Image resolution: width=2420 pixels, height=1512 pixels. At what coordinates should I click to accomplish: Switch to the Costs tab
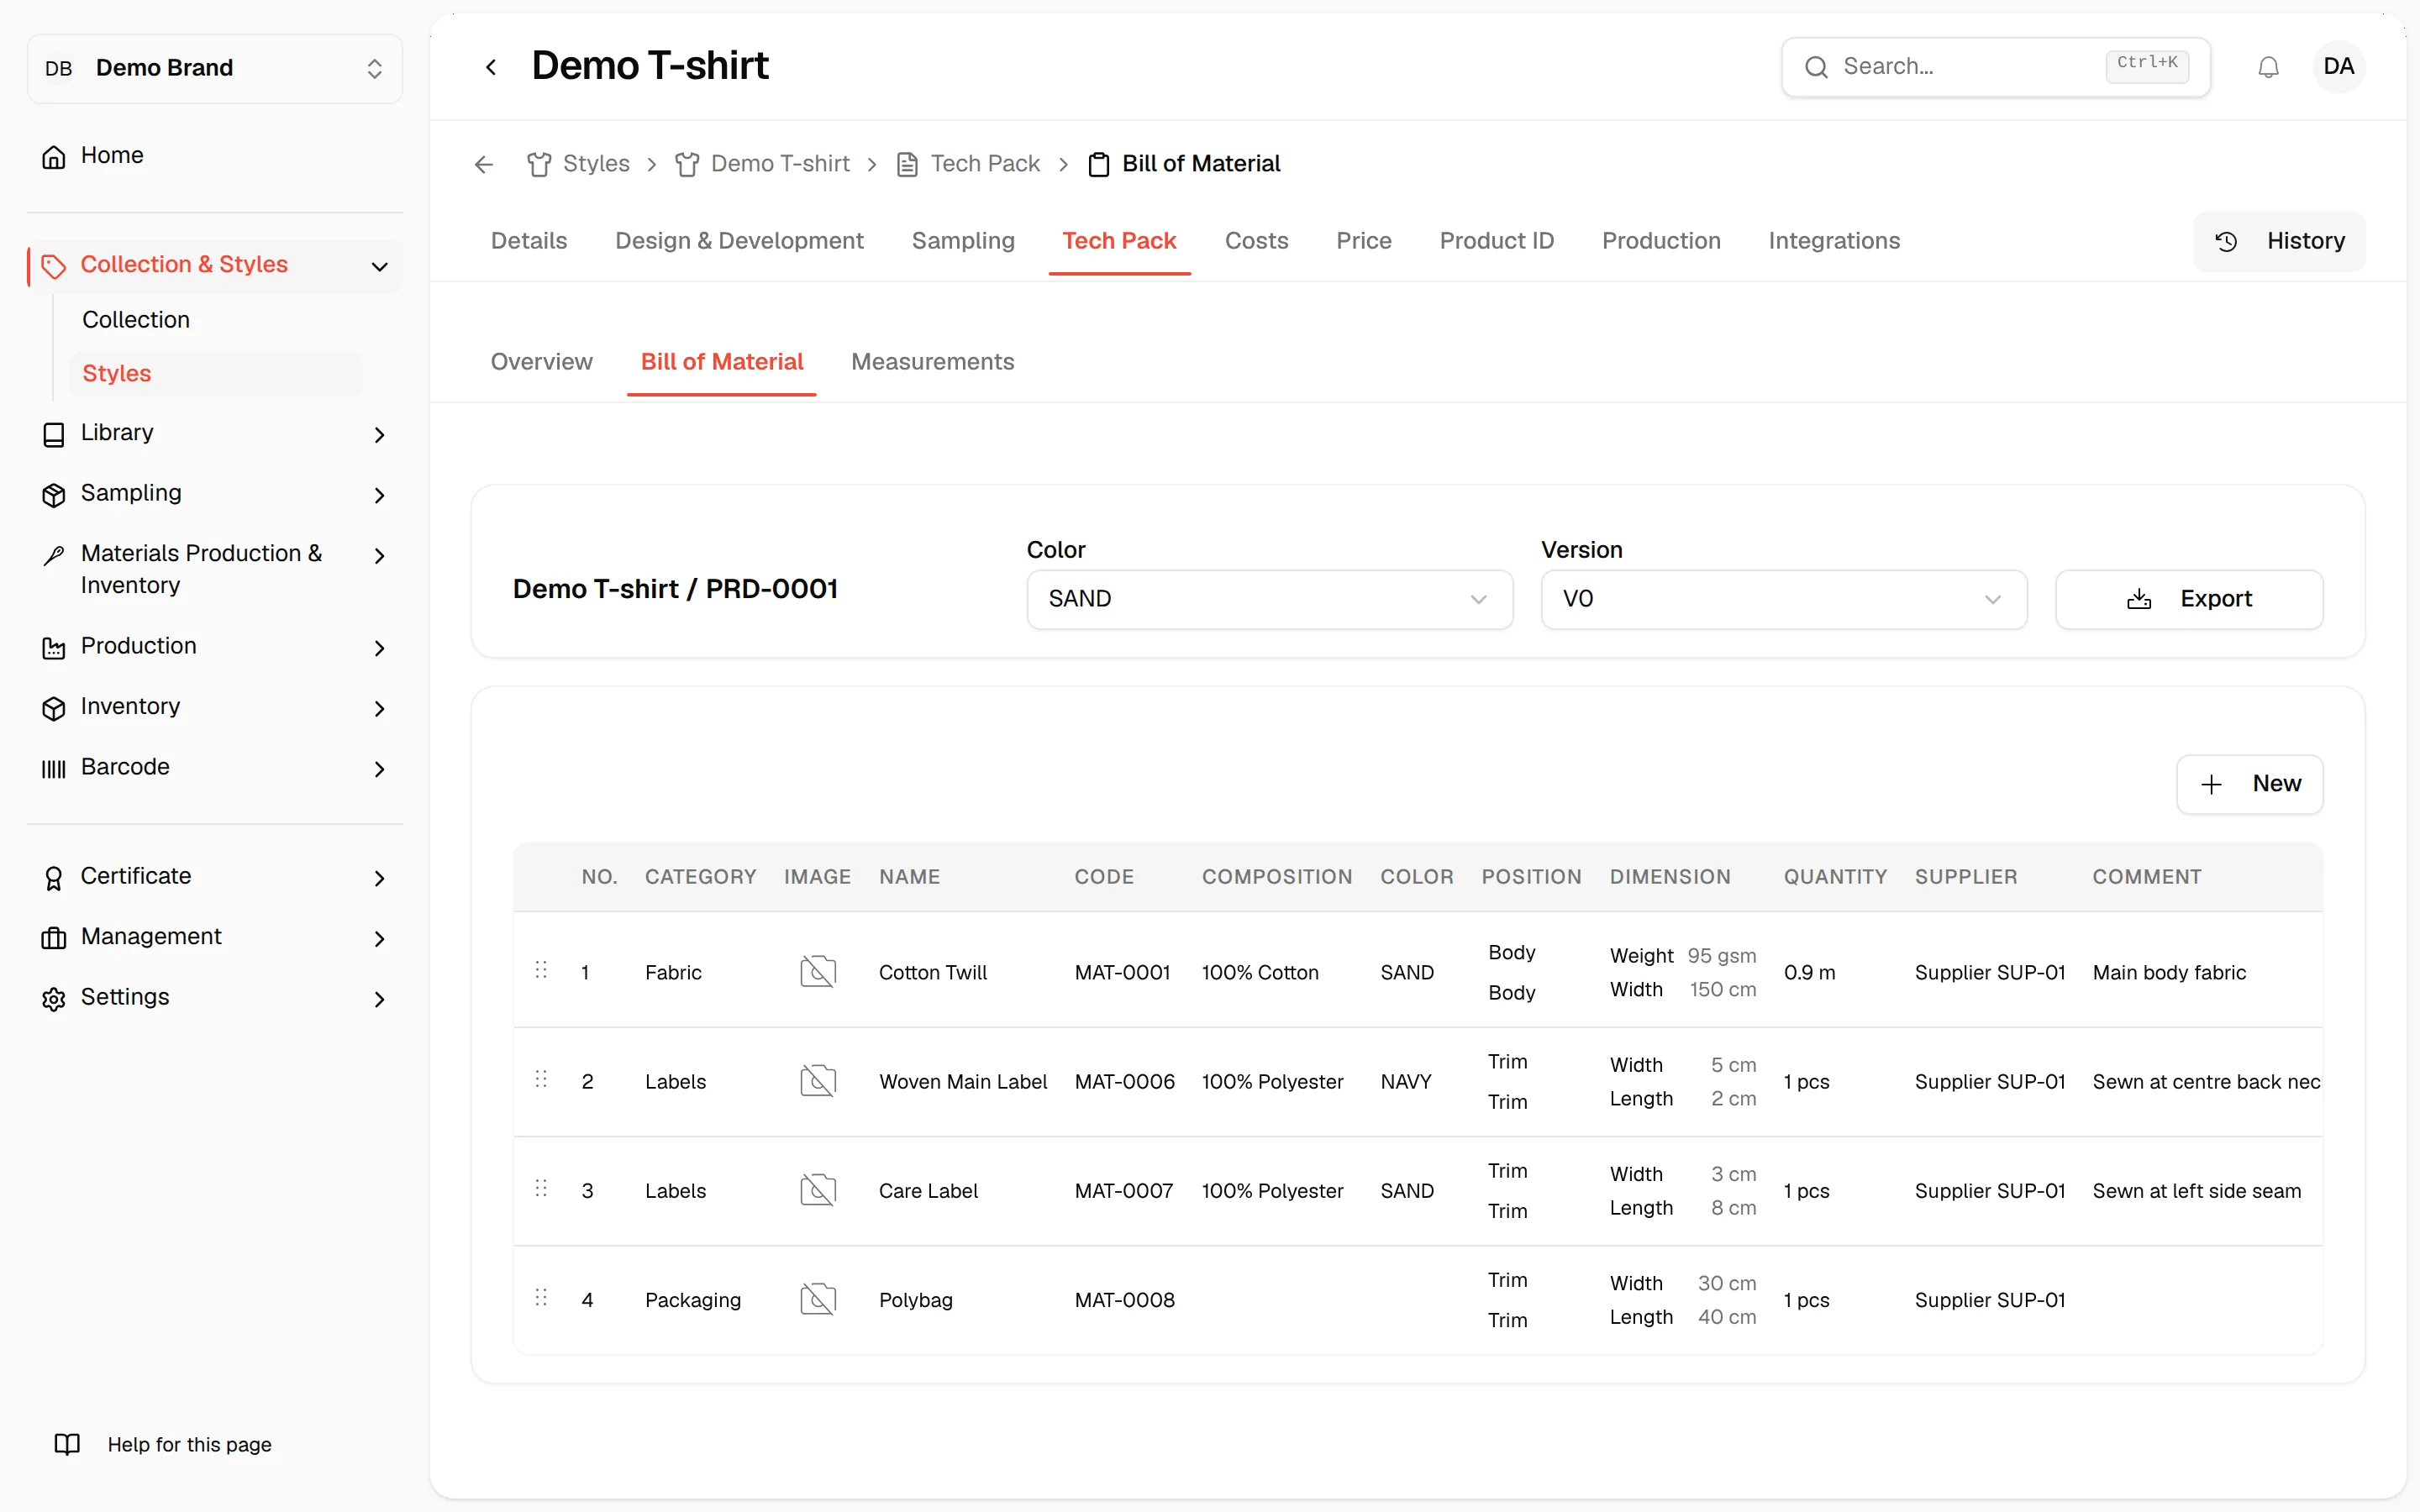pyautogui.click(x=1256, y=241)
